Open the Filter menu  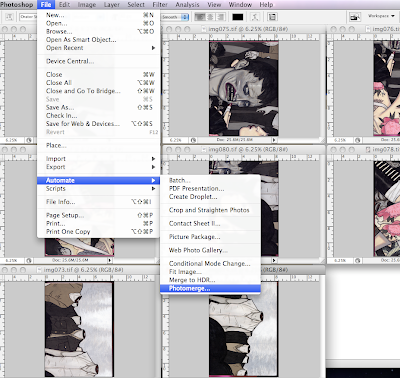pyautogui.click(x=160, y=5)
